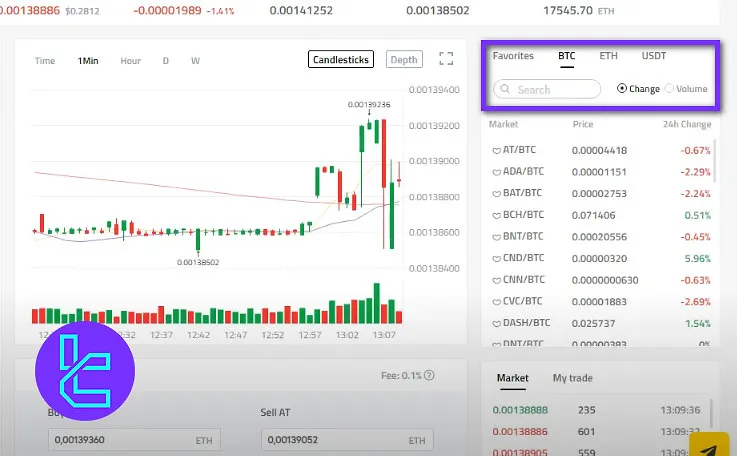Switch to ETH market tab
This screenshot has height=456, width=737.
coord(608,55)
